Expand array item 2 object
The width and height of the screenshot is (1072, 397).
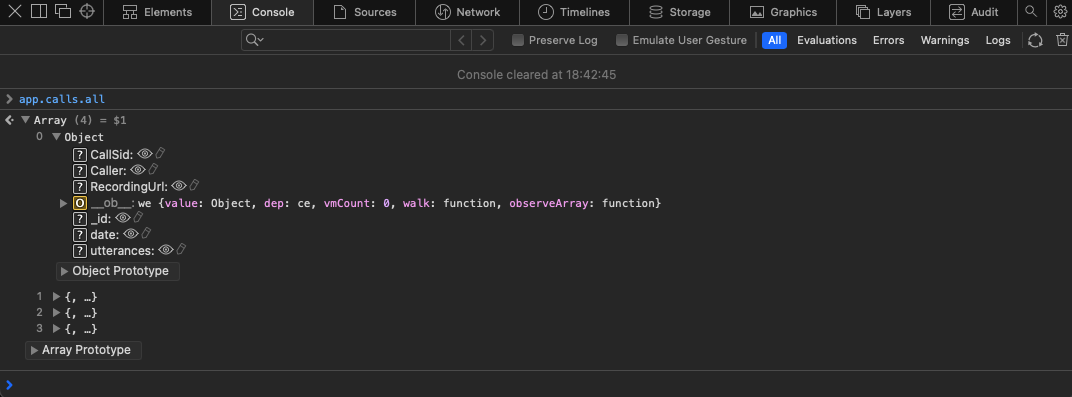click(x=57, y=312)
